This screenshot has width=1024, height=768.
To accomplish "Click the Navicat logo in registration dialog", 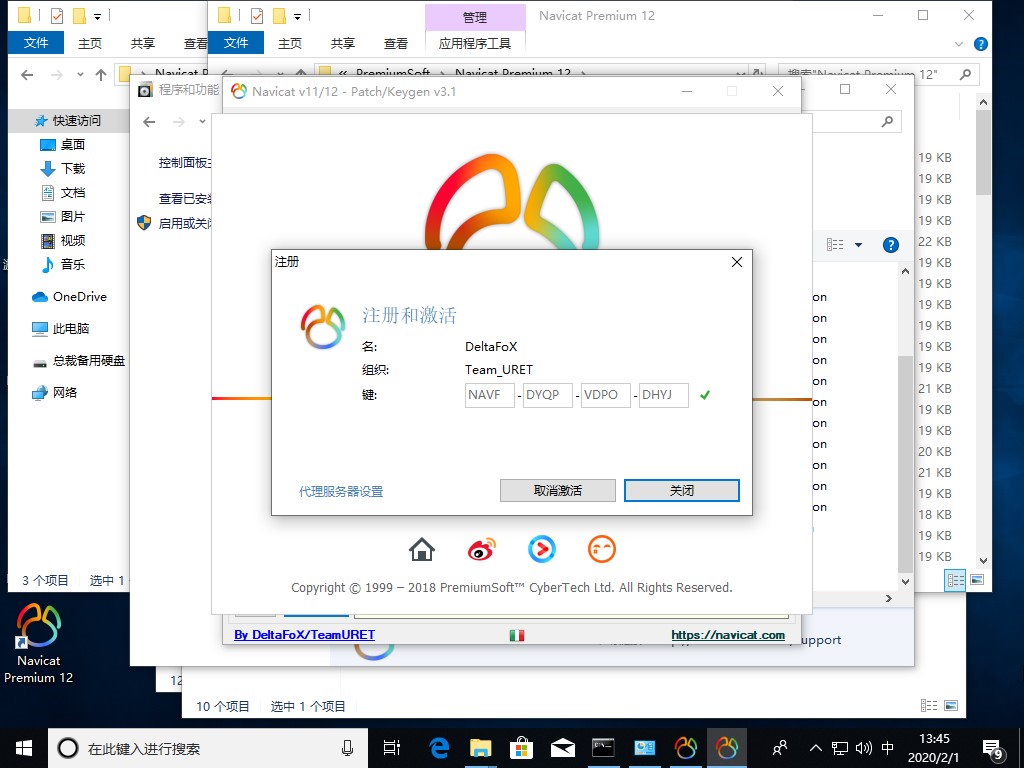I will pos(323,327).
